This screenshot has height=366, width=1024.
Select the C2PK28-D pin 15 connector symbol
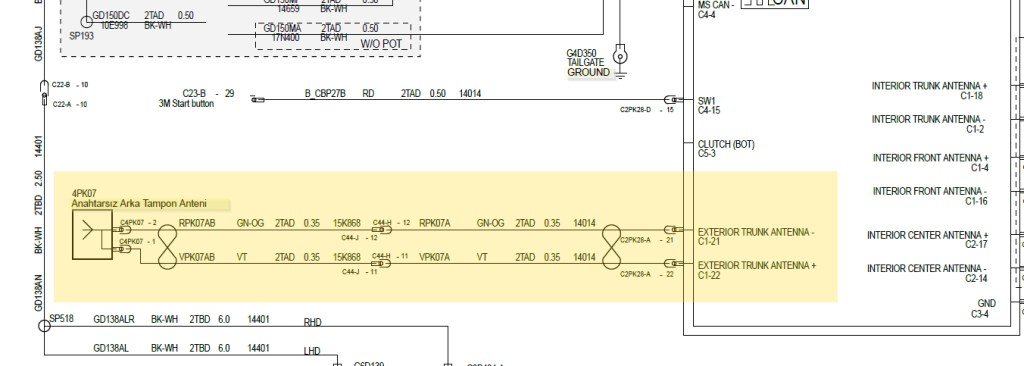(673, 100)
